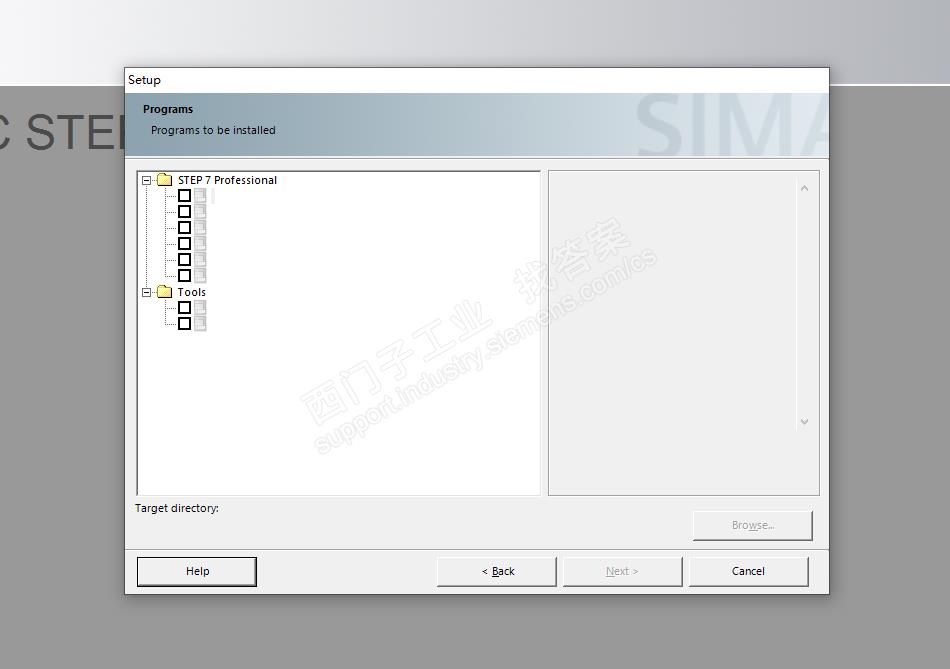Check the last checkbox under STEP 7 Professional
This screenshot has width=950, height=669.
tap(185, 276)
